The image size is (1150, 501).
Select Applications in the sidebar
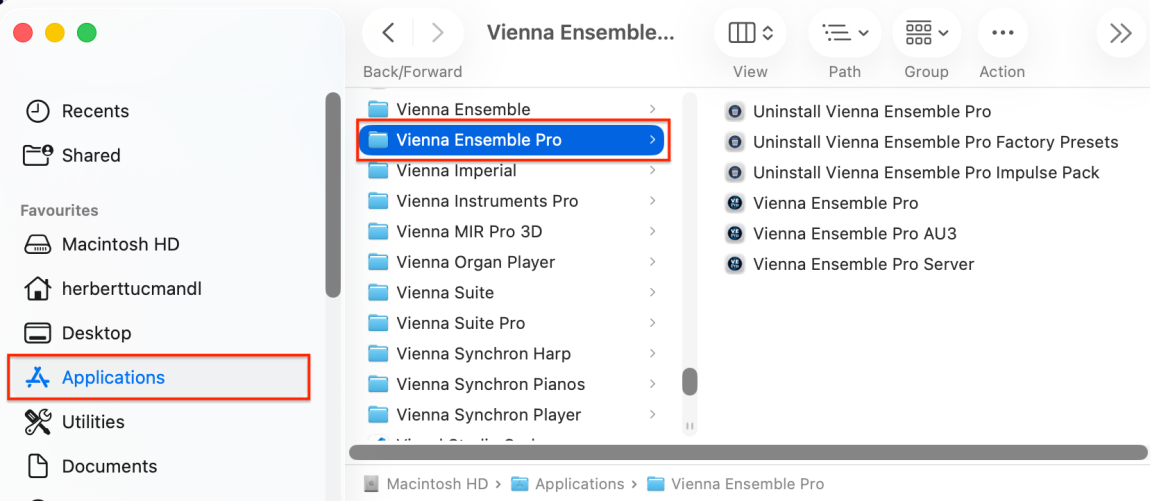coord(113,378)
